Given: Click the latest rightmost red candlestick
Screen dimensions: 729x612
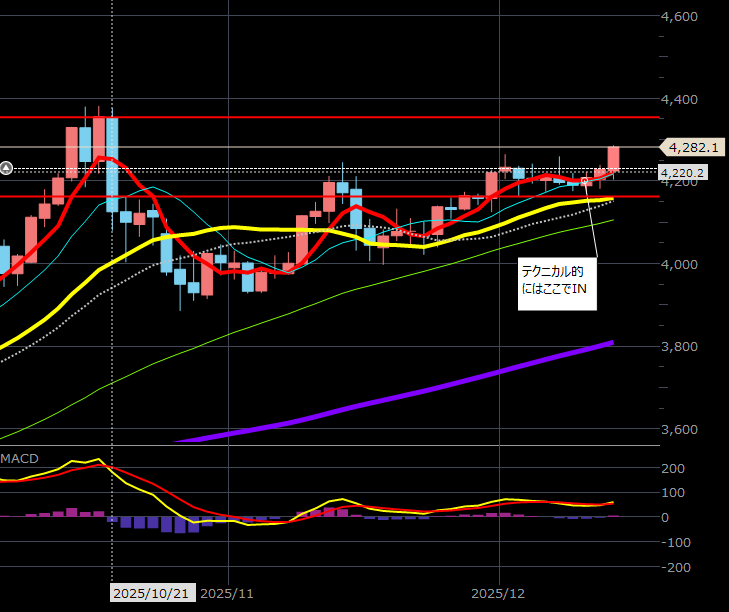Looking at the screenshot, I should click(x=613, y=158).
